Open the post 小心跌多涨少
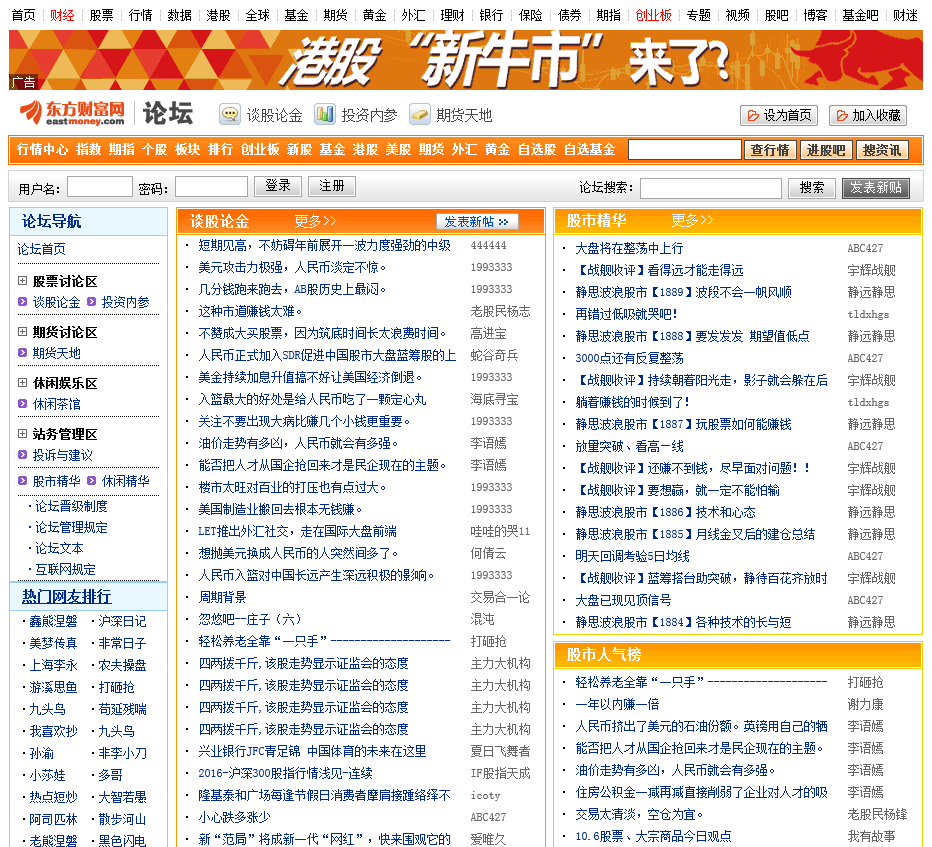Image resolution: width=932 pixels, height=847 pixels. tap(234, 817)
